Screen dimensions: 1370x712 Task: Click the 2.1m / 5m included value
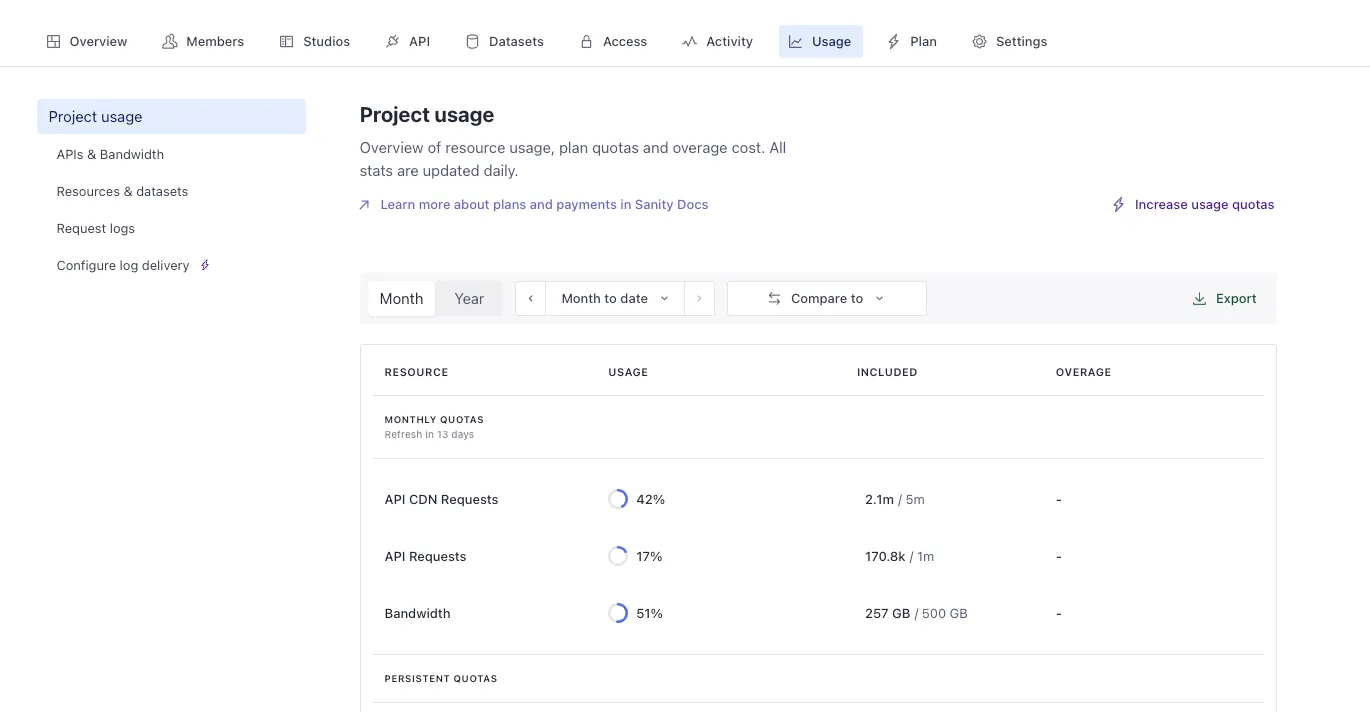tap(895, 500)
